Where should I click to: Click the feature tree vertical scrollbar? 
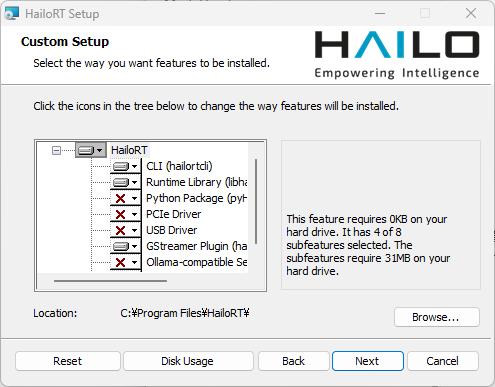(256, 201)
